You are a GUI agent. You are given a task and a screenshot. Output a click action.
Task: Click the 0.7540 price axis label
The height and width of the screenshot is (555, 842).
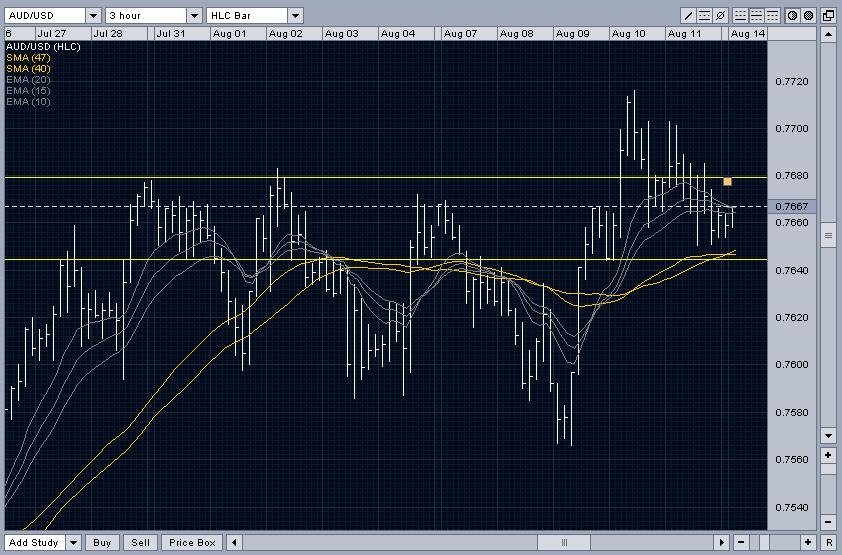coord(792,507)
